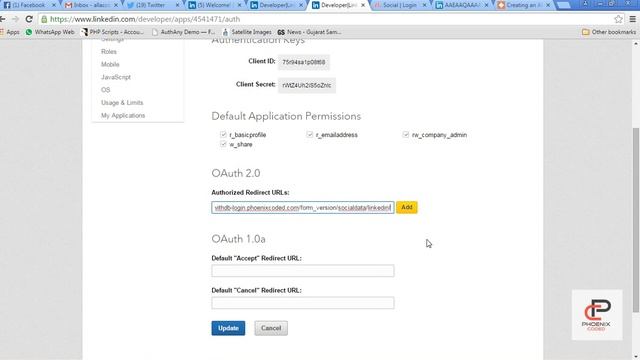Switch to the Facebook tab
The width and height of the screenshot is (640, 360).
click(x=28, y=5)
